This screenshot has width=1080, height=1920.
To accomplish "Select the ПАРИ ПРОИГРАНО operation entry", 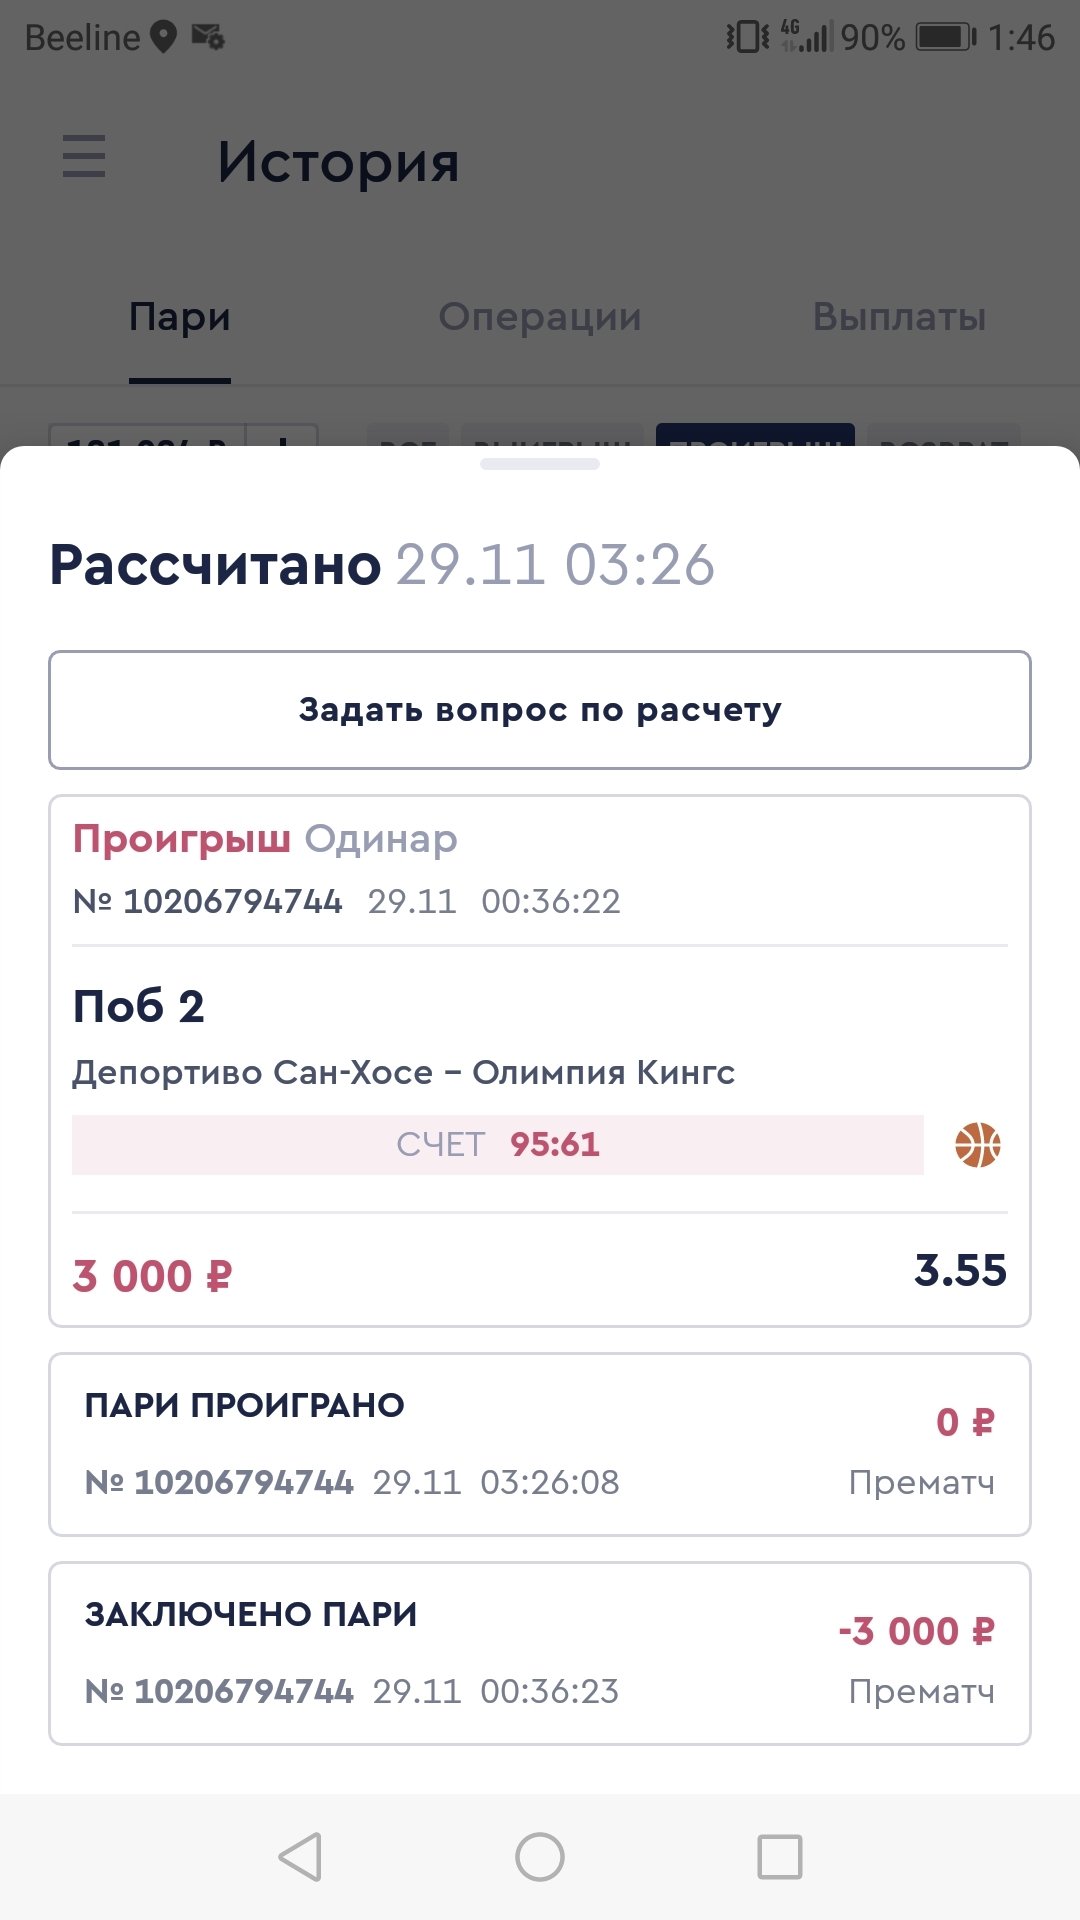I will (540, 1444).
